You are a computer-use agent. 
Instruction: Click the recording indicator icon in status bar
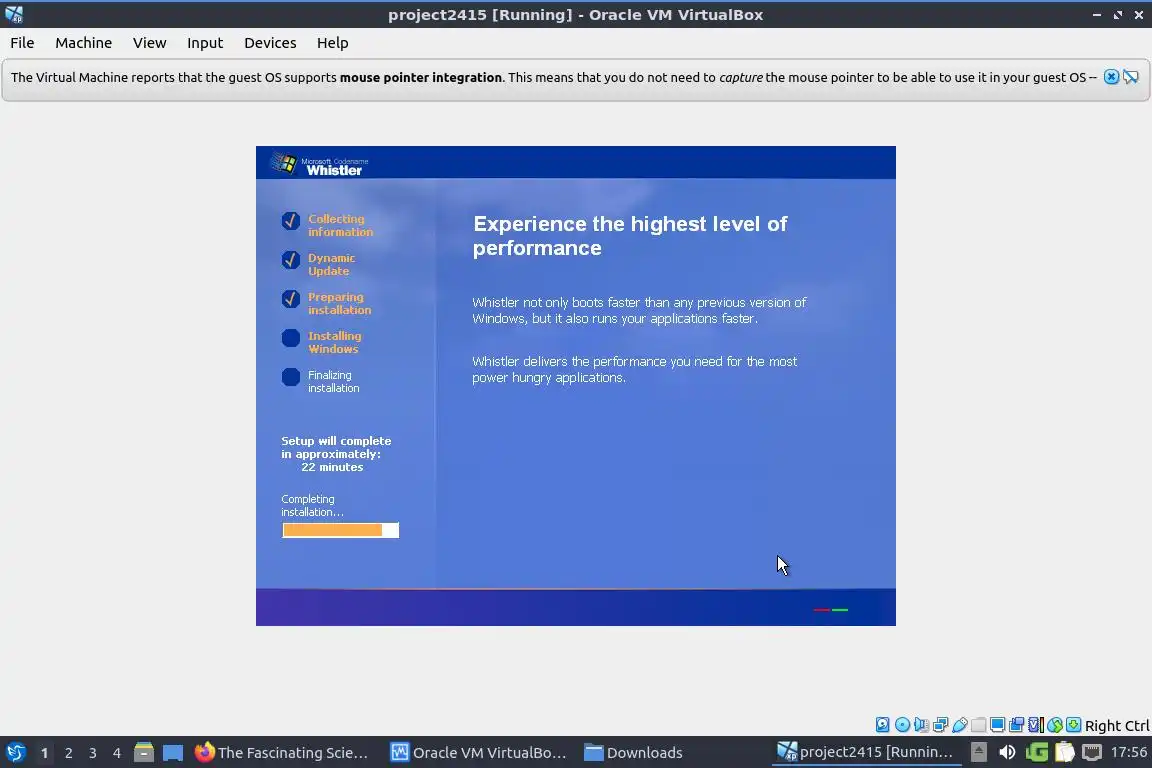tap(1017, 725)
